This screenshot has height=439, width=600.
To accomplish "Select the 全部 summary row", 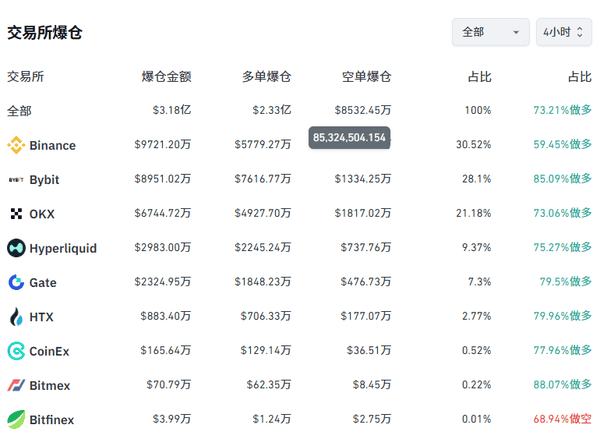I will click(x=20, y=110).
